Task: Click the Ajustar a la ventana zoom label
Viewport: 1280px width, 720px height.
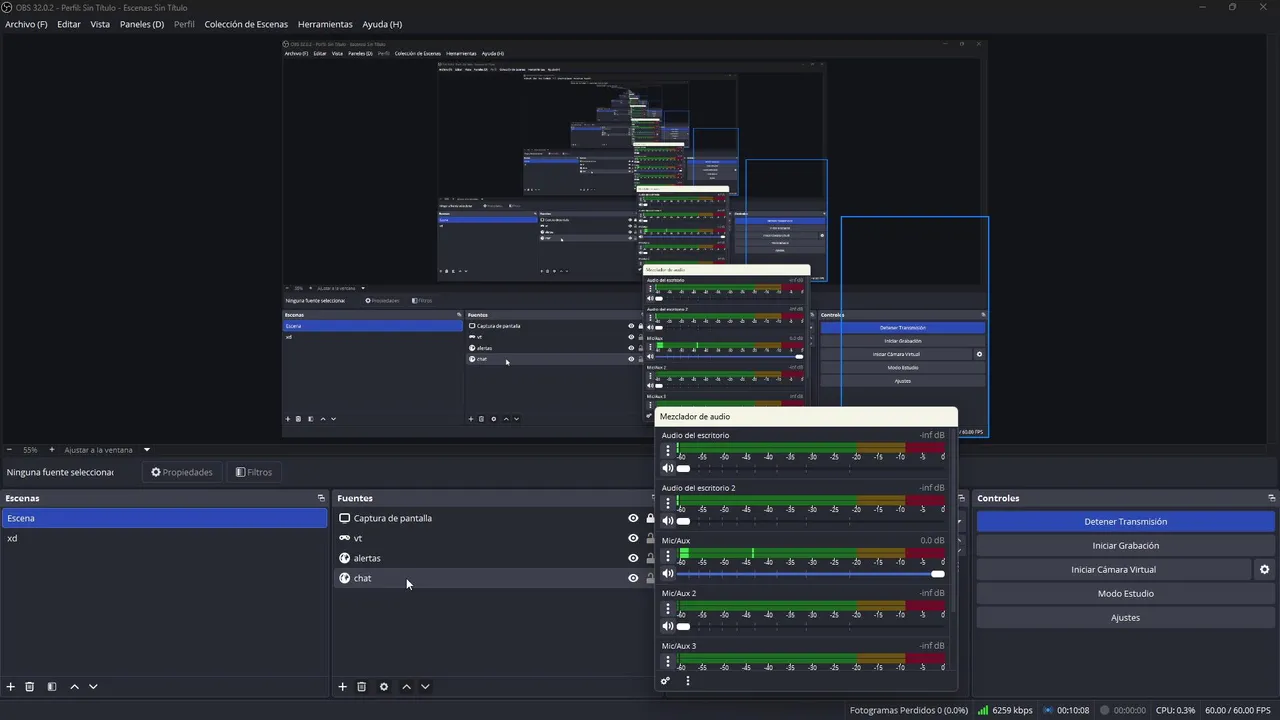Action: 98,450
